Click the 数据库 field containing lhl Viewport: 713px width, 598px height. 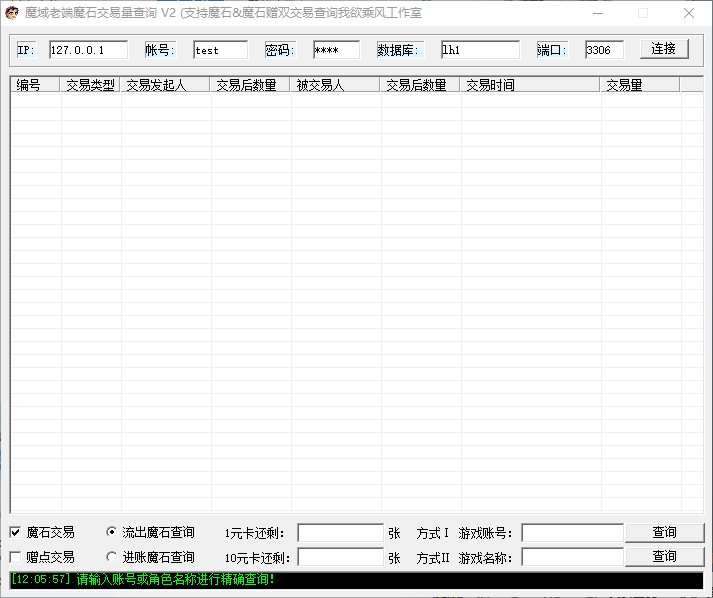(480, 50)
